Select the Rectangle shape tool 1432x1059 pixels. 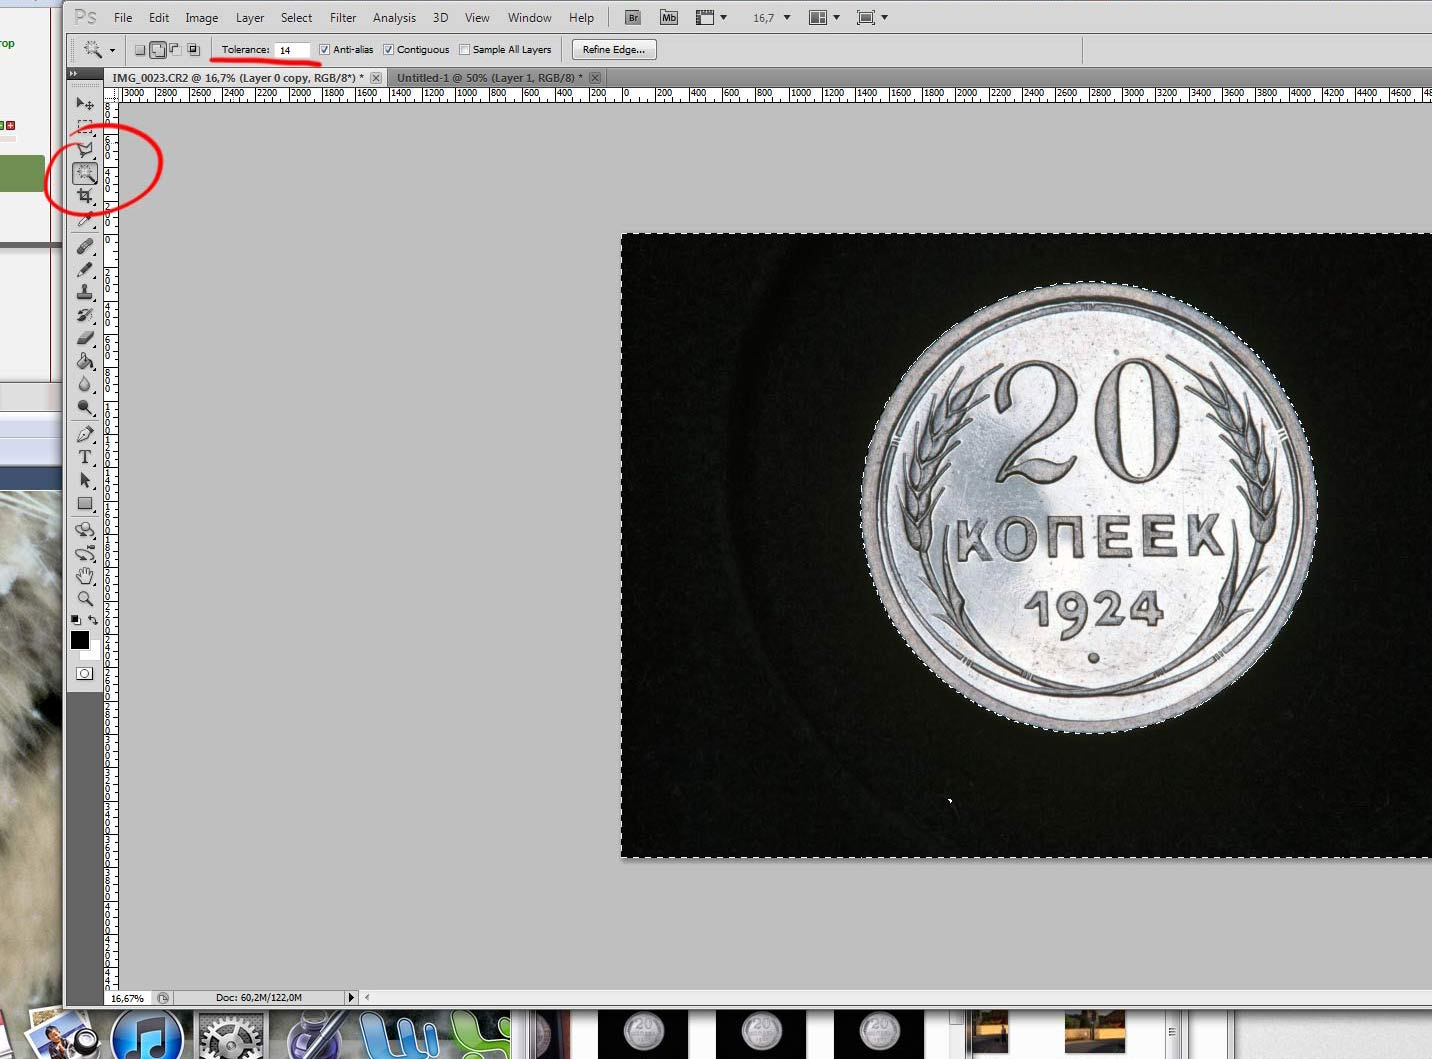pyautogui.click(x=85, y=503)
